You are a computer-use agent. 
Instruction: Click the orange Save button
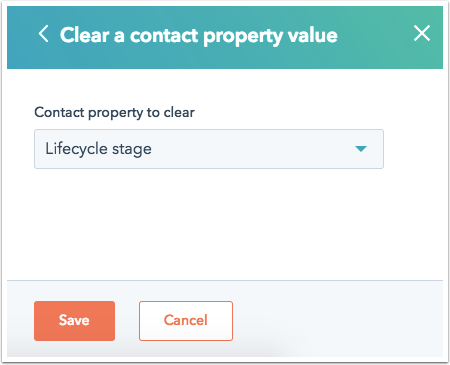coord(74,321)
